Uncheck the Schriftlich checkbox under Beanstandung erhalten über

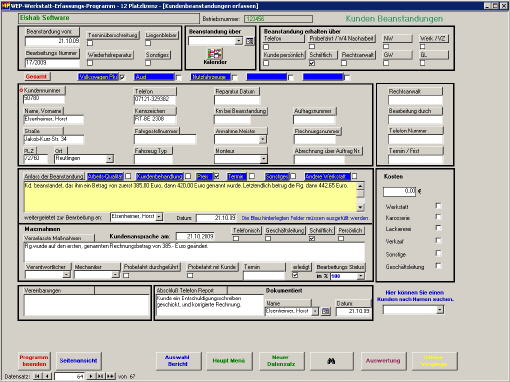312,62
